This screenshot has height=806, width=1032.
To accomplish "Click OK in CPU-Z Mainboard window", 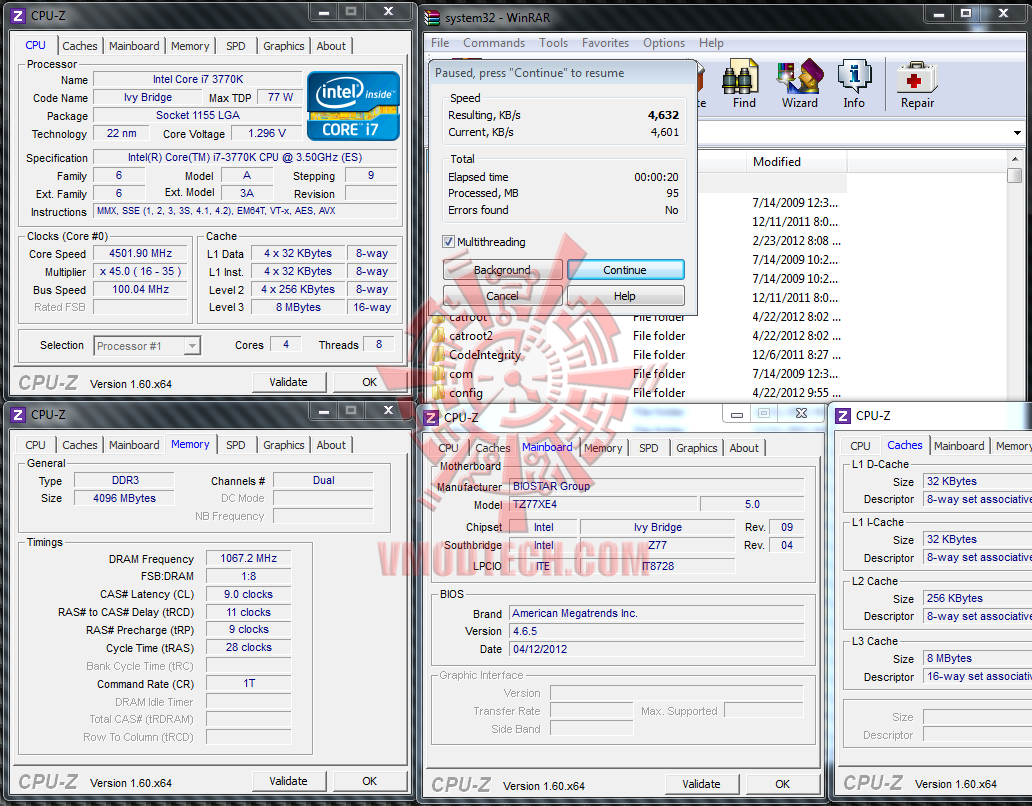I will click(782, 784).
